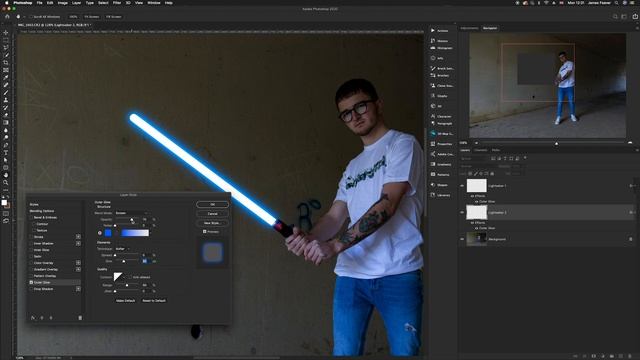Enable the Drop Shadow checkbox

(x=31, y=289)
